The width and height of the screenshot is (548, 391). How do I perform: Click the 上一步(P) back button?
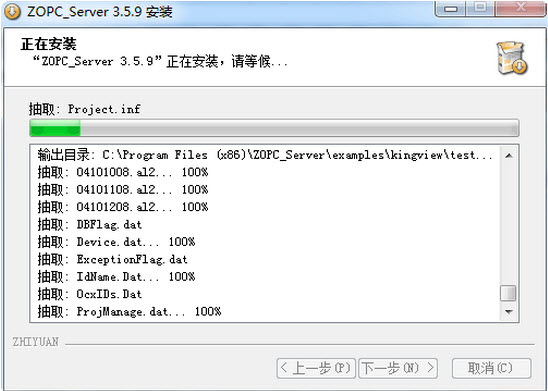[x=316, y=368]
